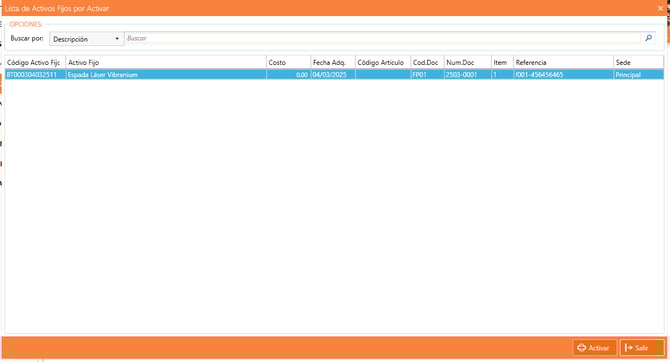The width and height of the screenshot is (670, 362).
Task: Click the Código Artículo column header
Action: click(x=383, y=62)
